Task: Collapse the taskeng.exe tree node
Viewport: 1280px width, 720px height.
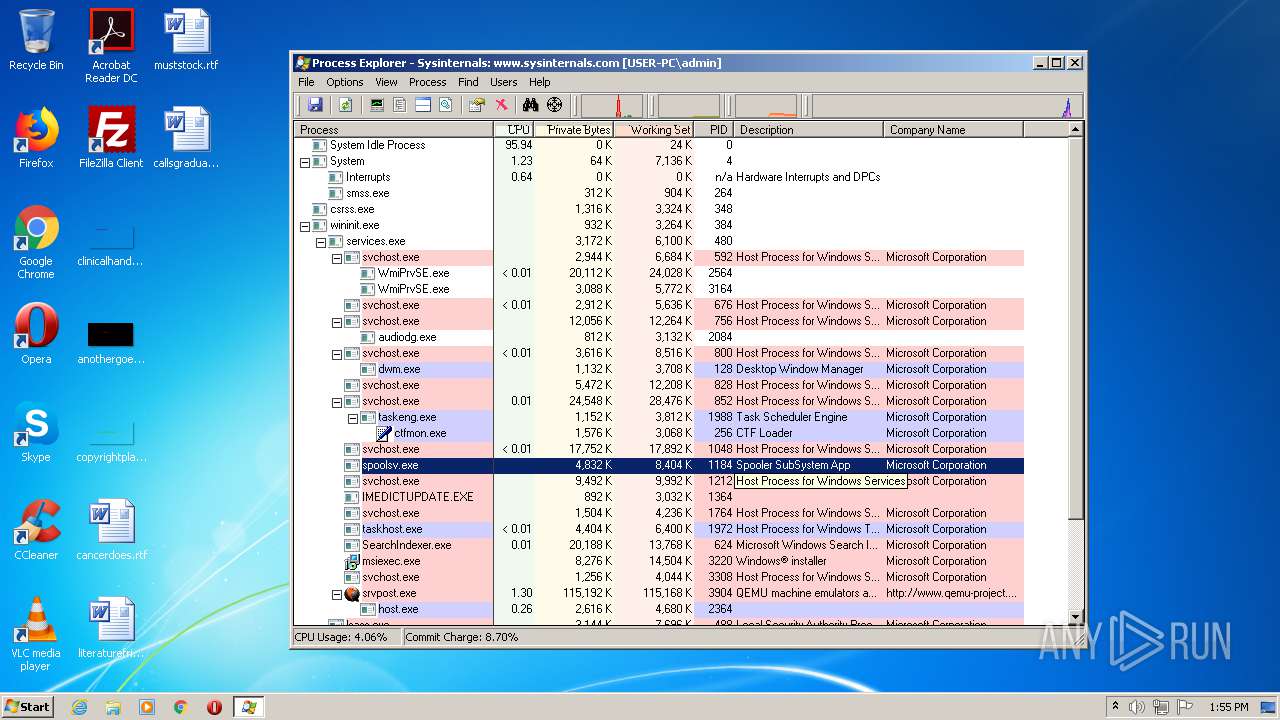Action: 353,417
